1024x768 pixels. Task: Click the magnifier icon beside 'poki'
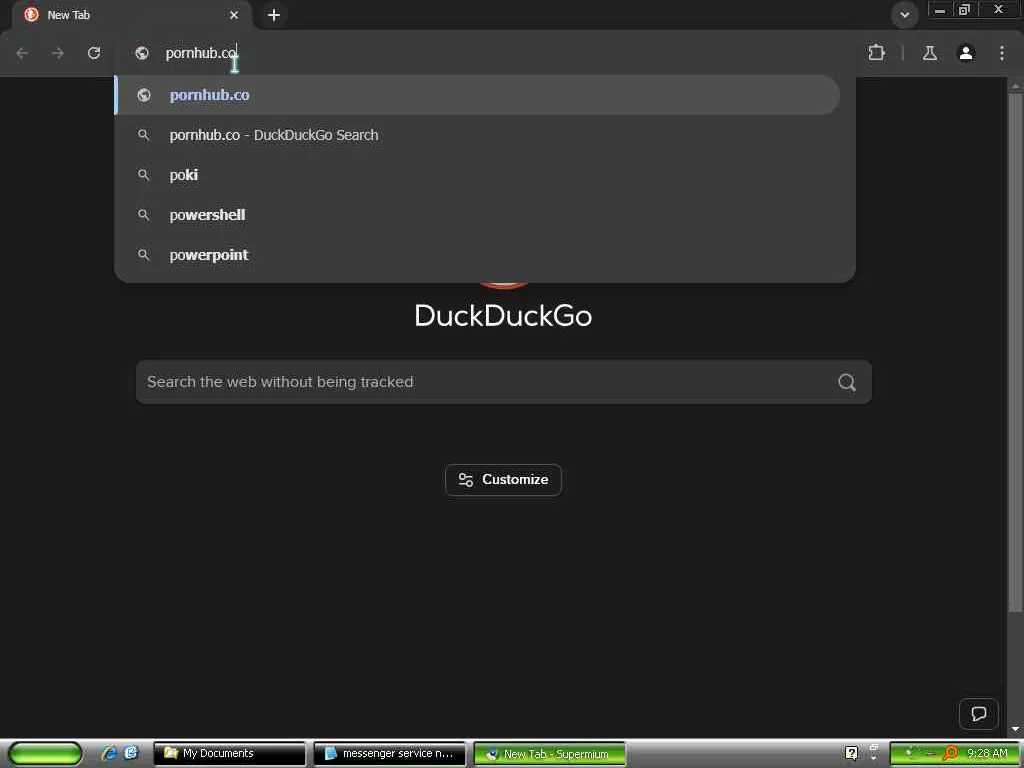point(144,175)
